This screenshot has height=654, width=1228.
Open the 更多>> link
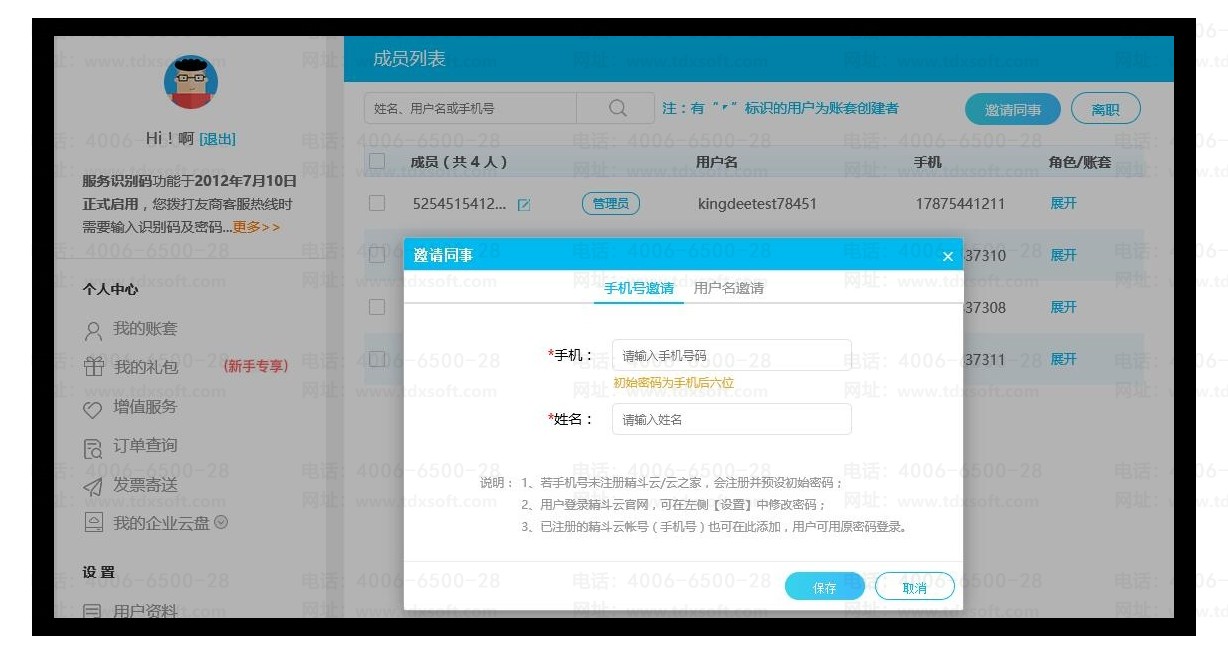[x=256, y=227]
